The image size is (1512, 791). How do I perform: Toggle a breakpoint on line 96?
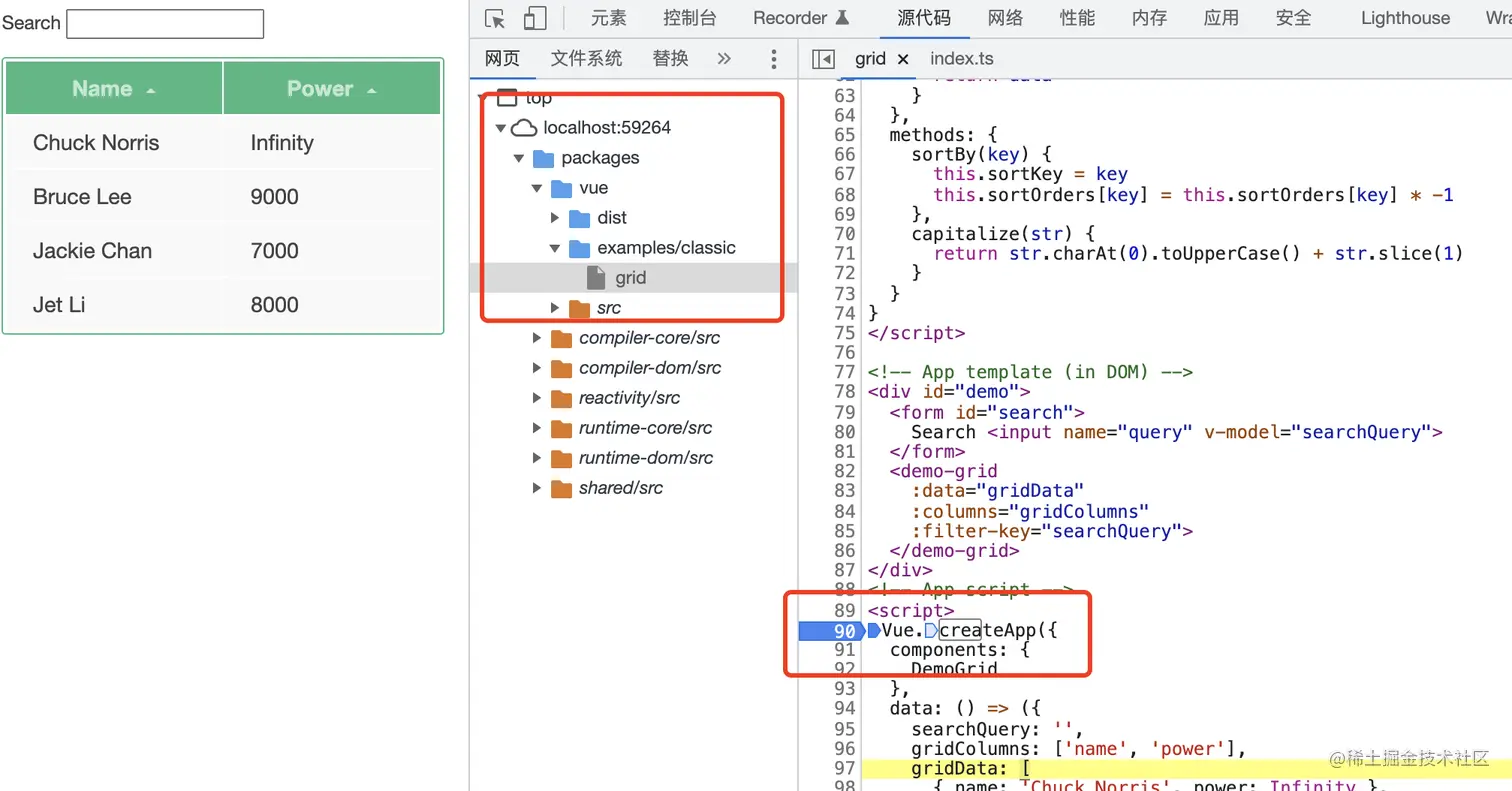845,749
